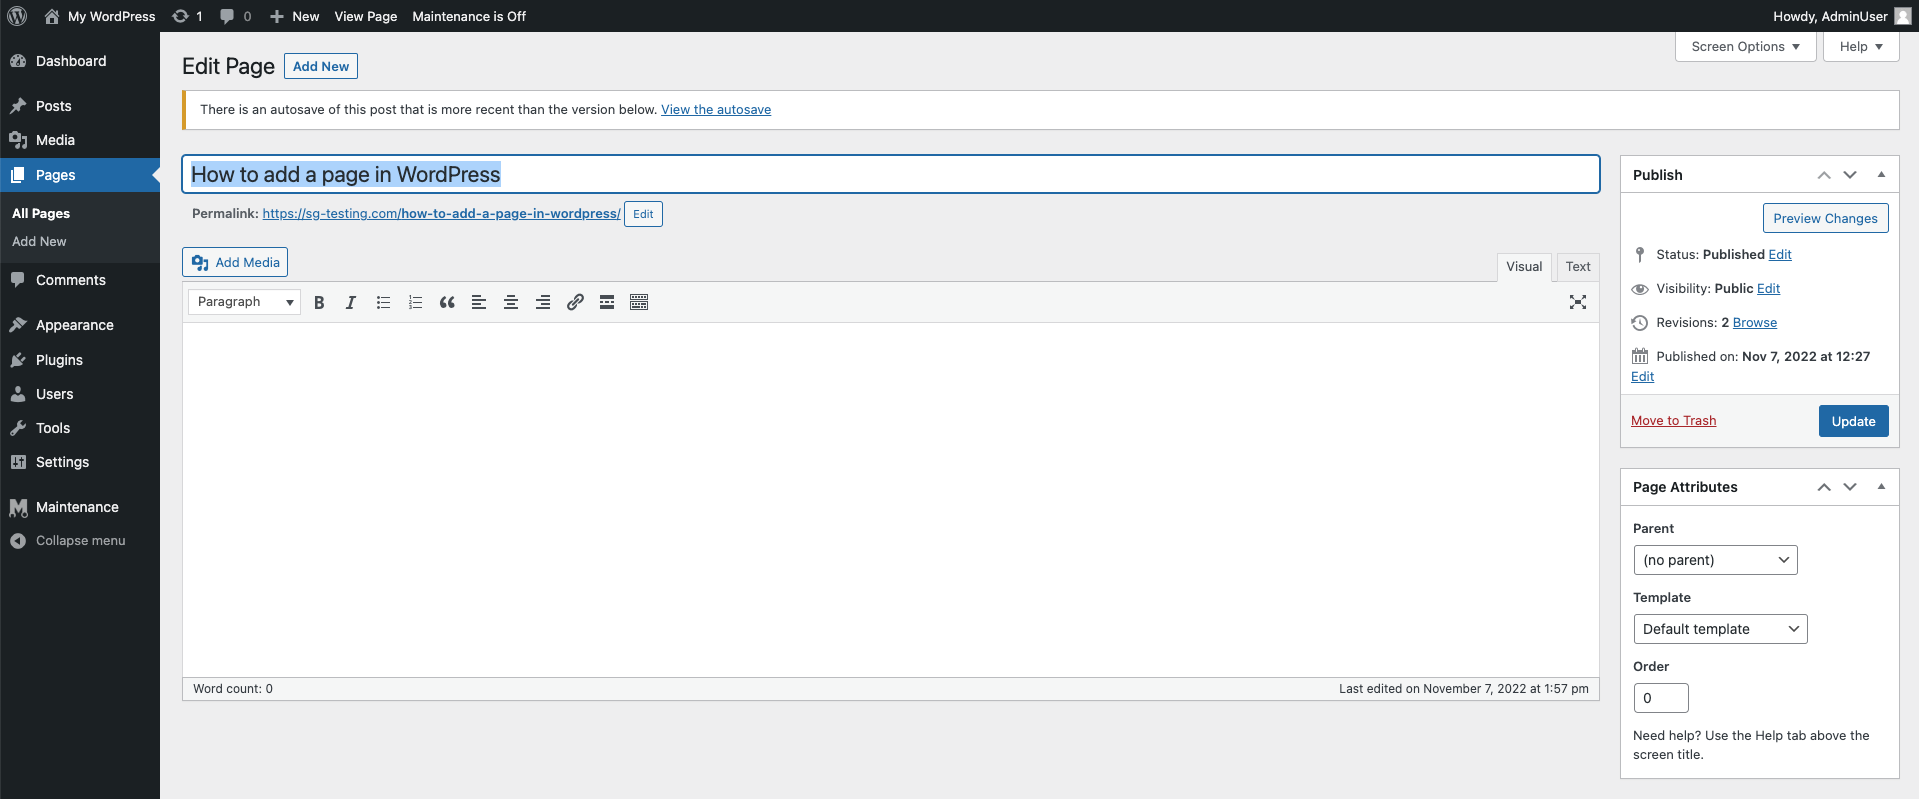This screenshot has width=1919, height=799.
Task: Go to All Pages submenu
Action: coord(41,214)
